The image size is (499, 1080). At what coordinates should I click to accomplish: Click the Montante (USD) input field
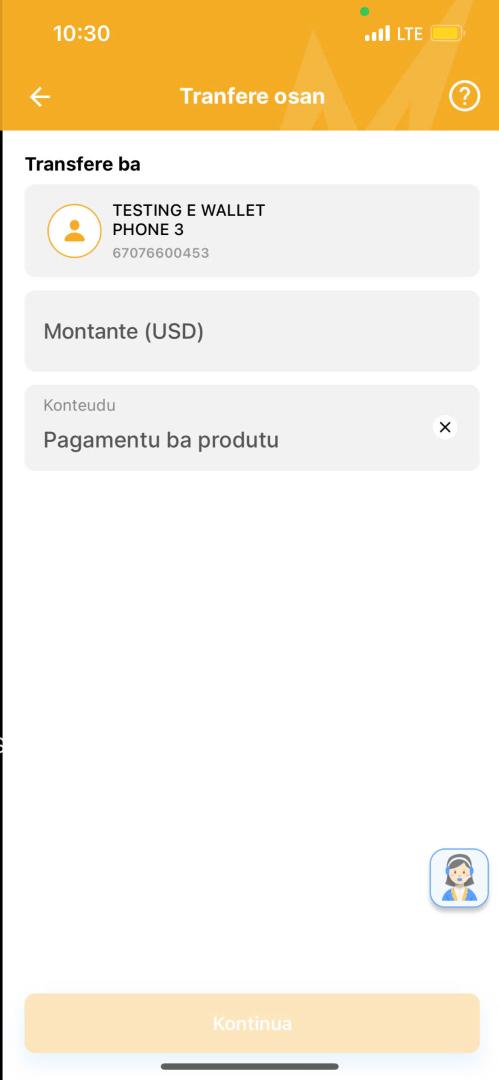(252, 331)
